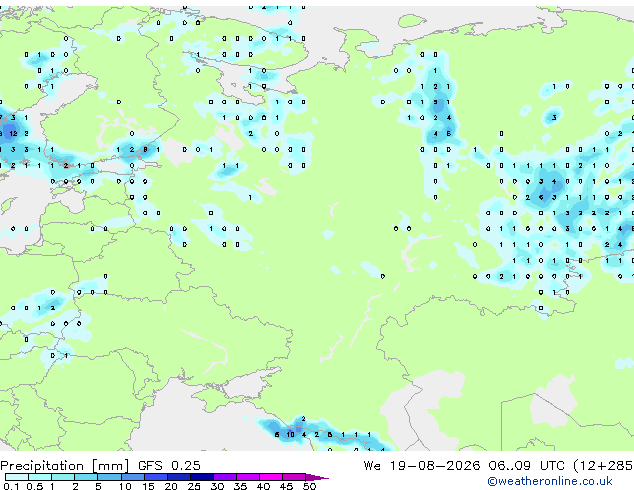Click the legend swatch between 0.5 and 1
Screen dimensions: 634x490
pyautogui.click(x=40, y=477)
